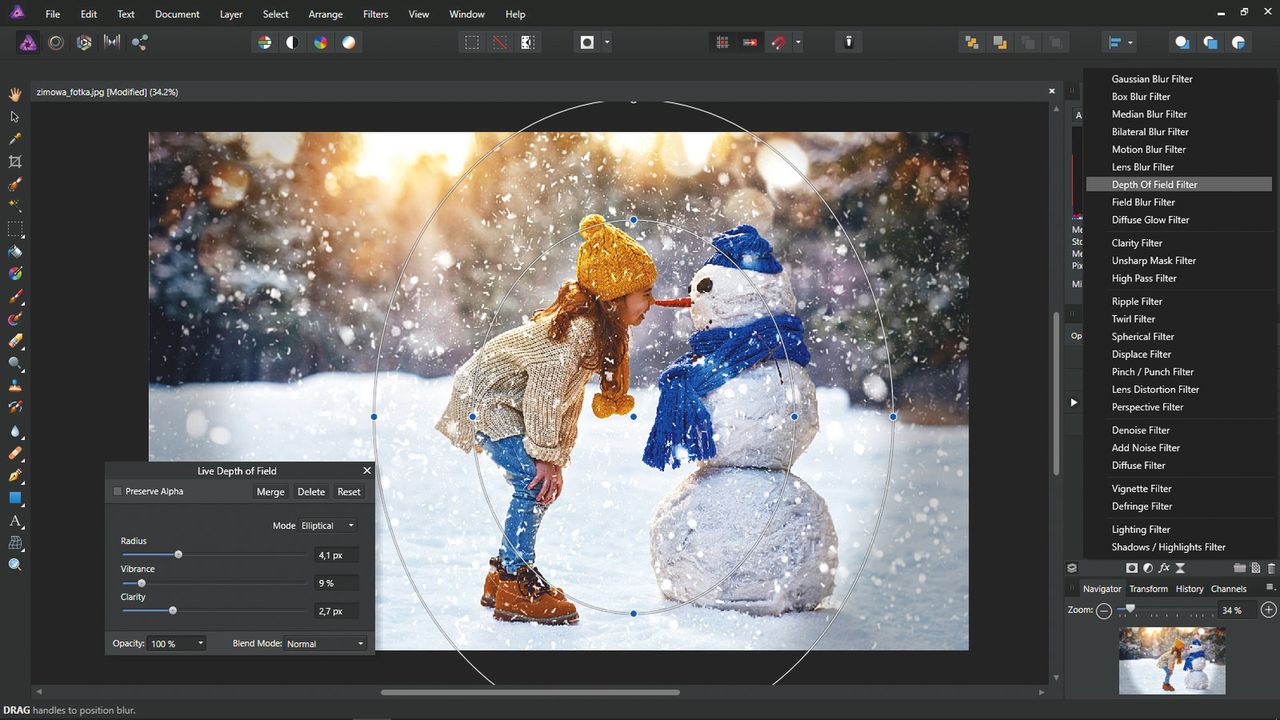Click the Navigator zoom out minus button
This screenshot has height=720, width=1280.
[1104, 610]
